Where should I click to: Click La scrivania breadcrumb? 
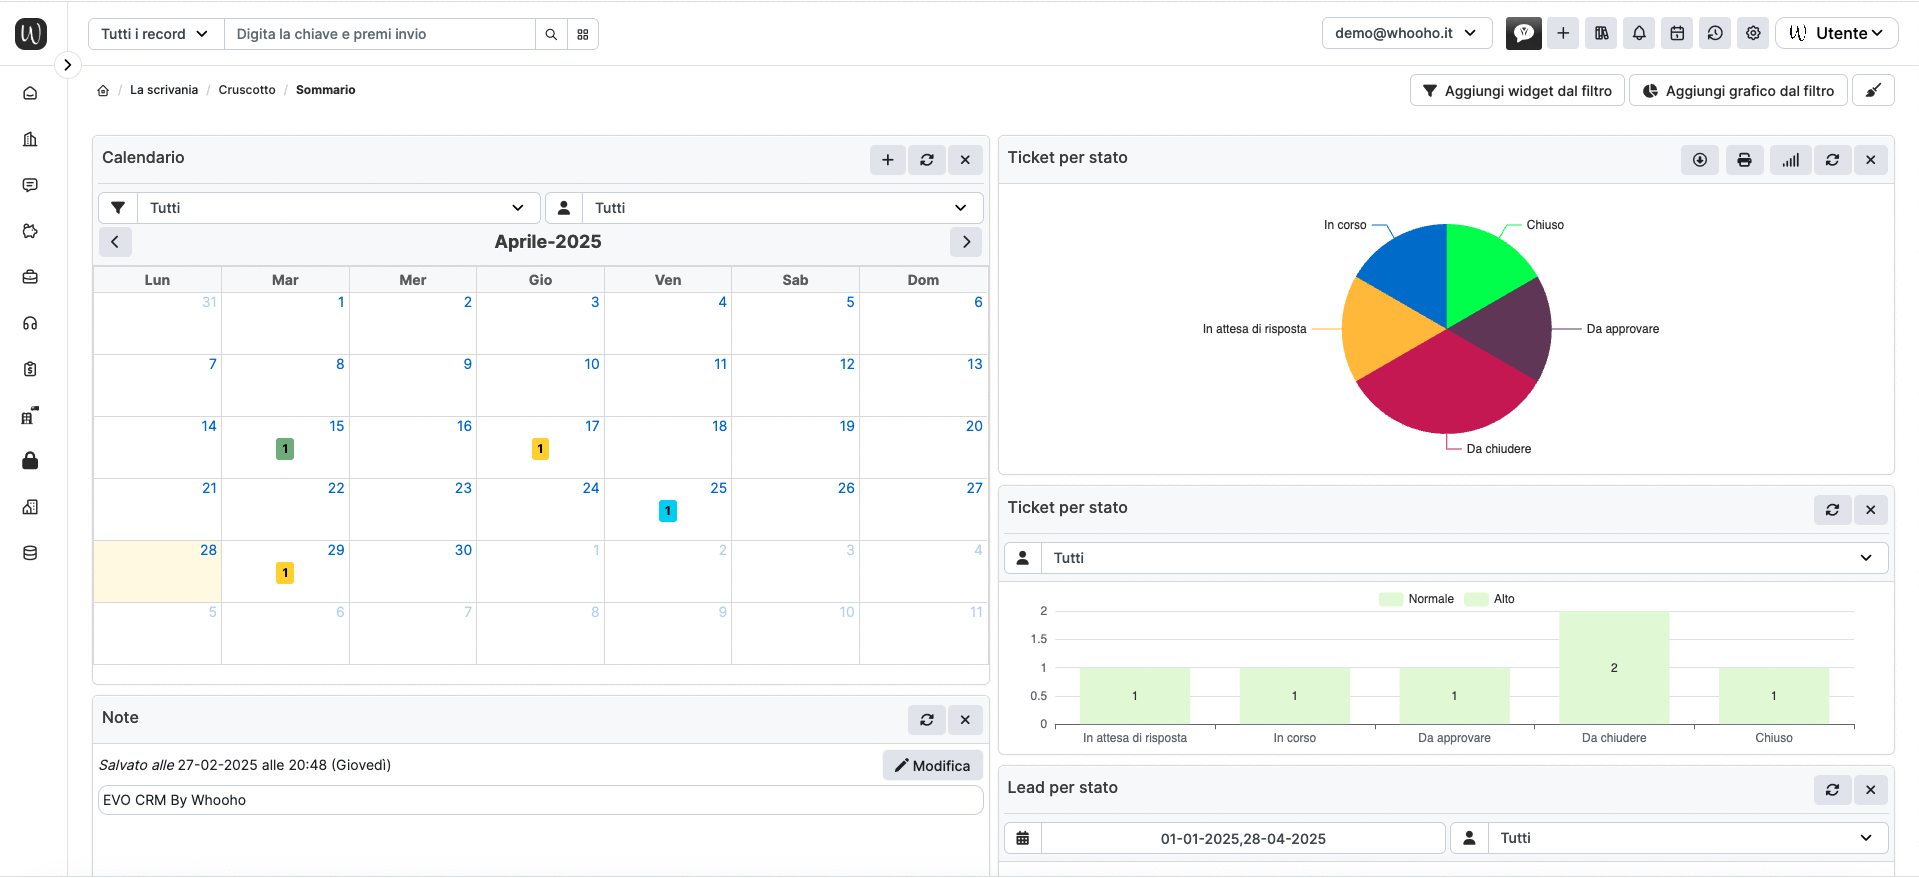[x=164, y=90]
